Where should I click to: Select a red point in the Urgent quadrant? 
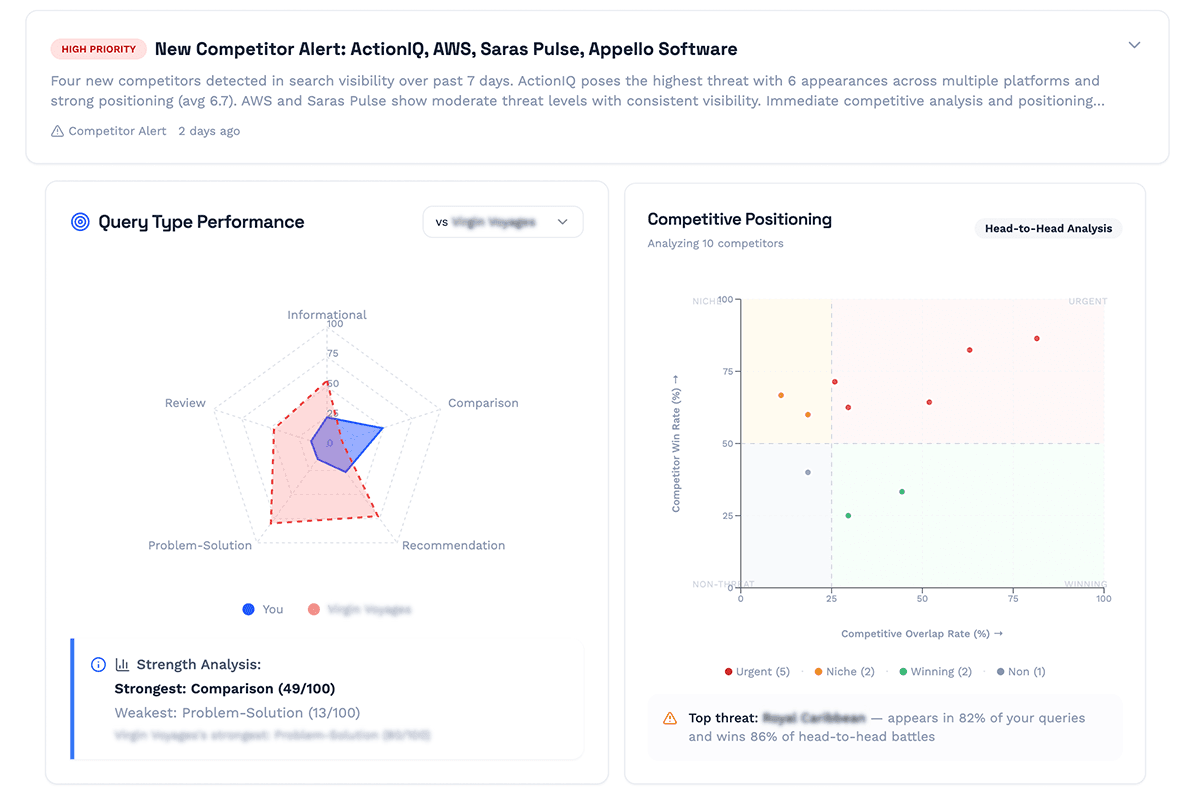coord(1037,339)
